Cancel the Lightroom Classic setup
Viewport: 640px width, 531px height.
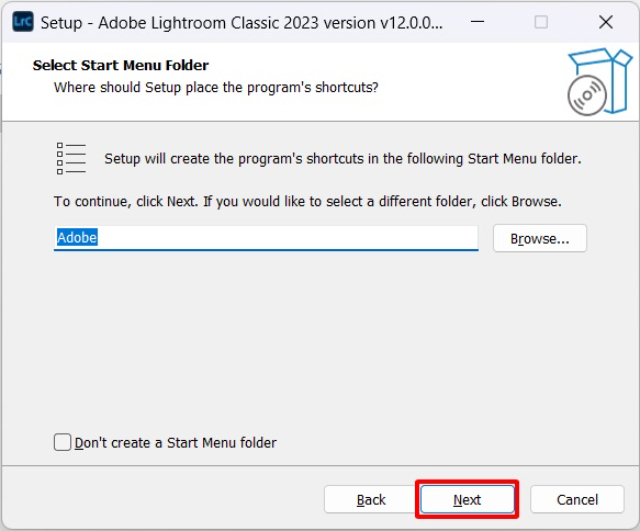pyautogui.click(x=577, y=499)
